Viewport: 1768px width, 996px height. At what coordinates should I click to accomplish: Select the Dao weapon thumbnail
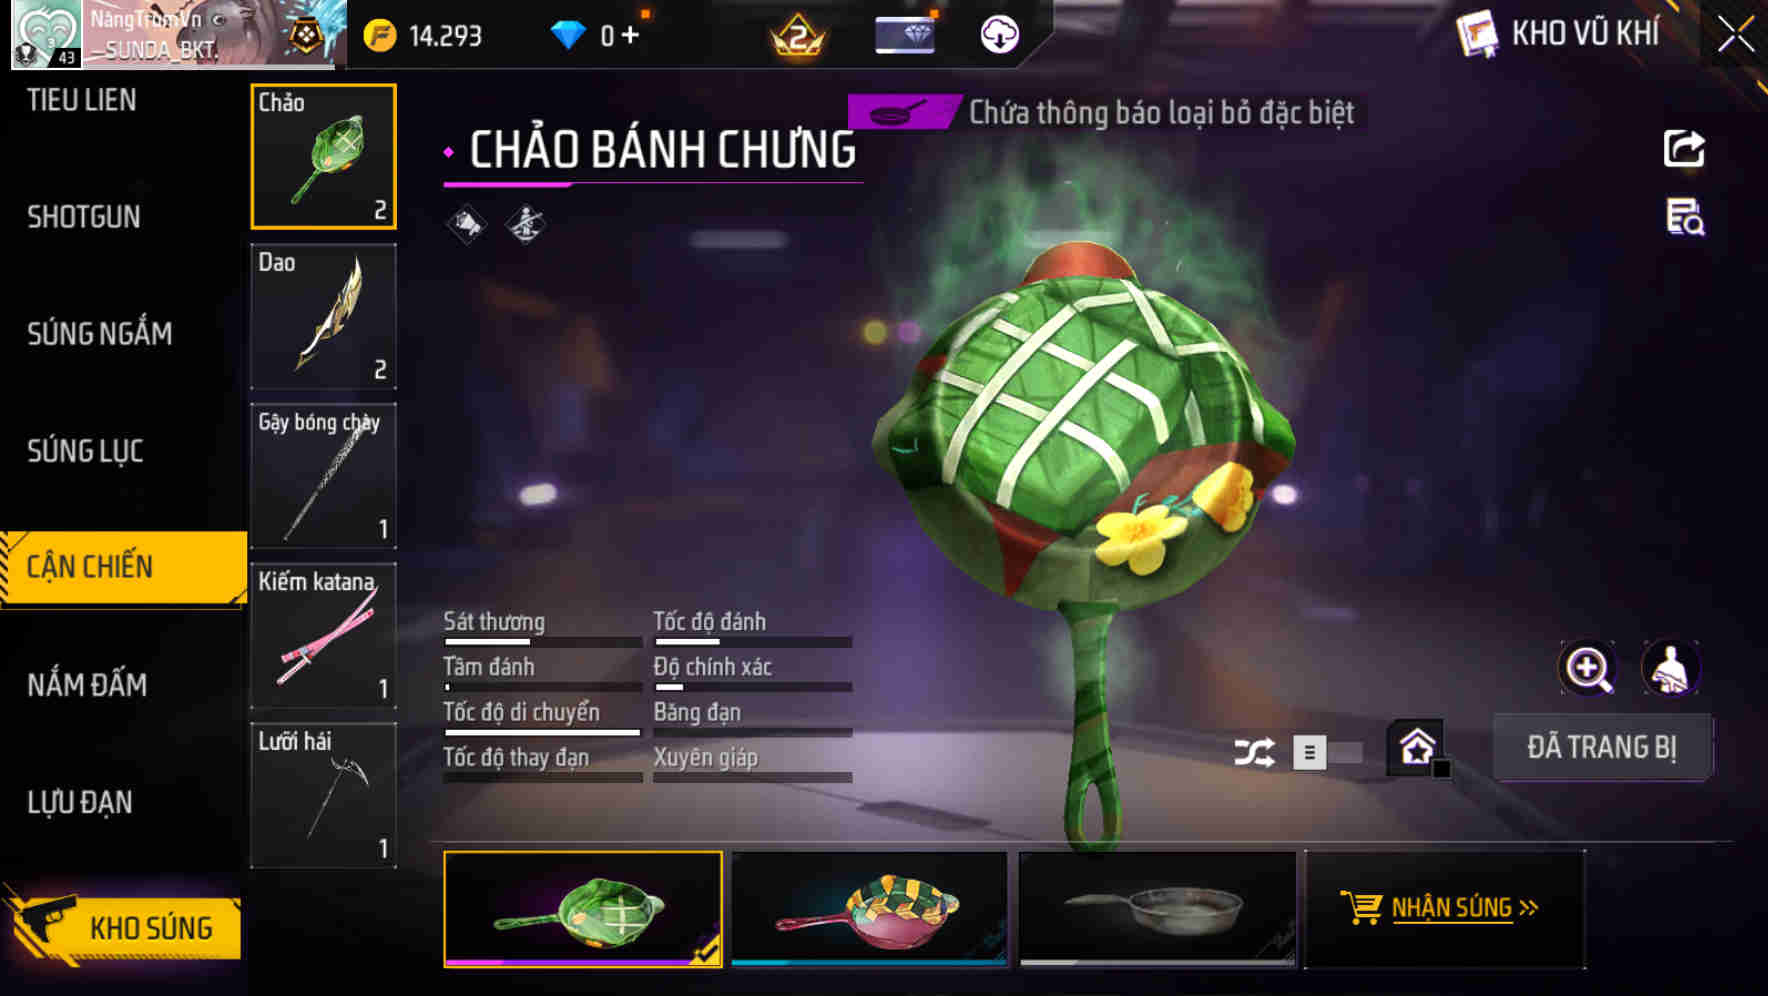[x=323, y=316]
